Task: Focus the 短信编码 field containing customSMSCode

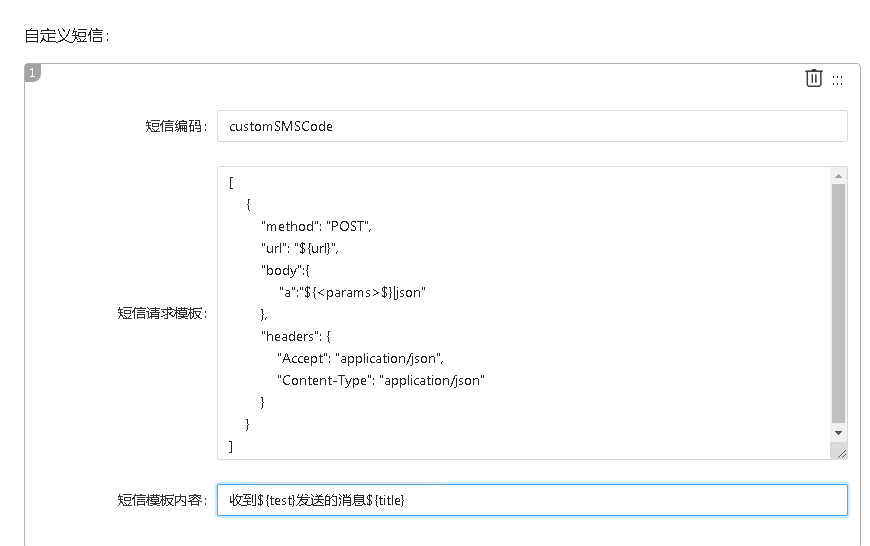Action: click(x=531, y=126)
